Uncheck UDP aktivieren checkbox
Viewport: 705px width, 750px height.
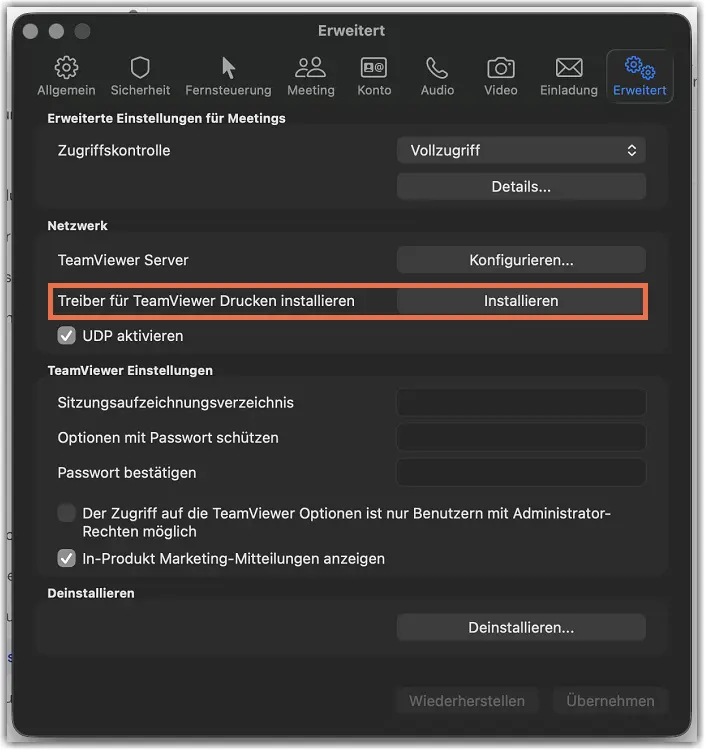(x=66, y=336)
